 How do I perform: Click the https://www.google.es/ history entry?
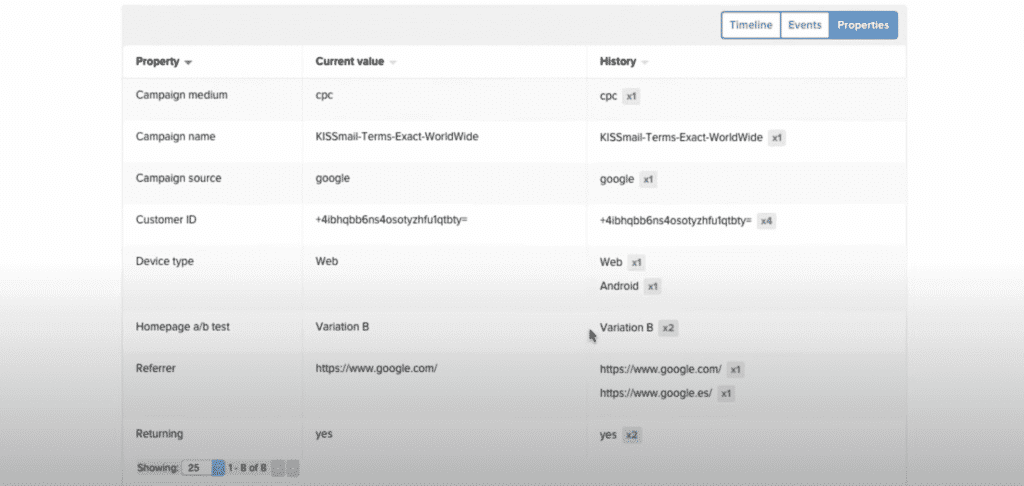656,393
